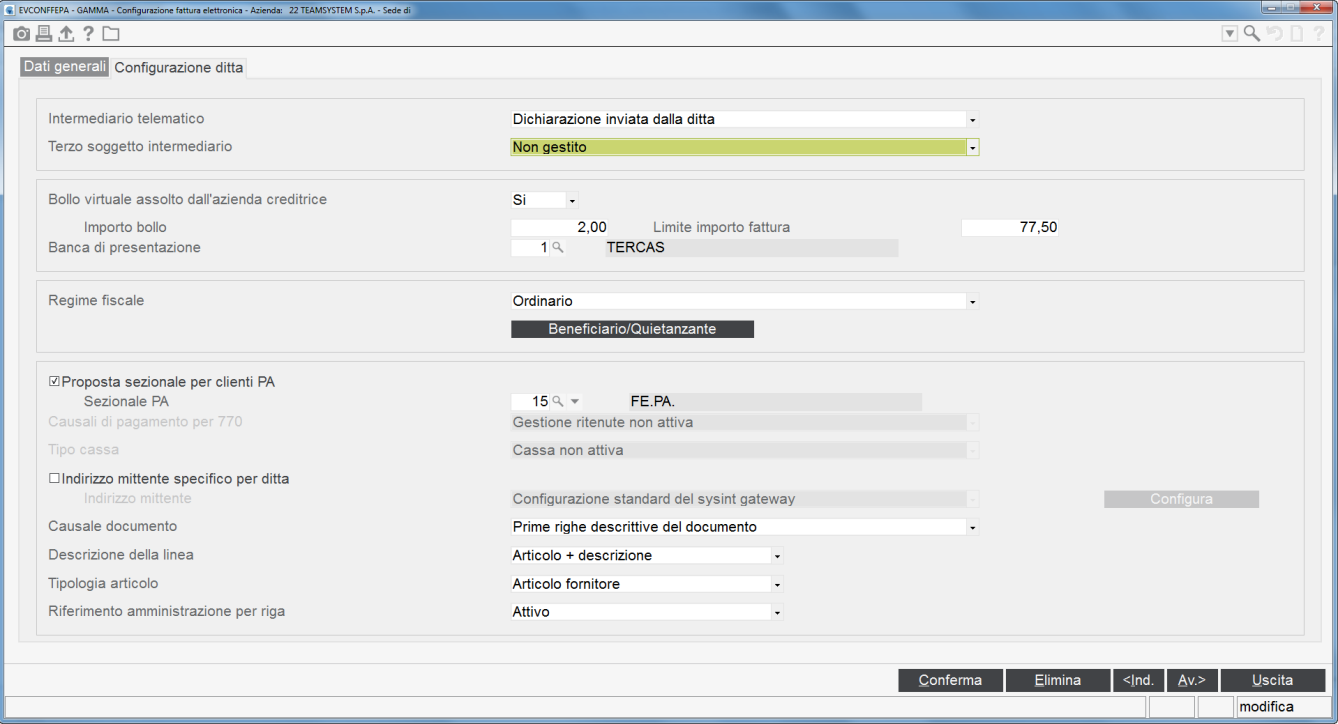This screenshot has height=724, width=1338.
Task: Open the Bollo virtuale Si dropdown
Action: pos(573,200)
